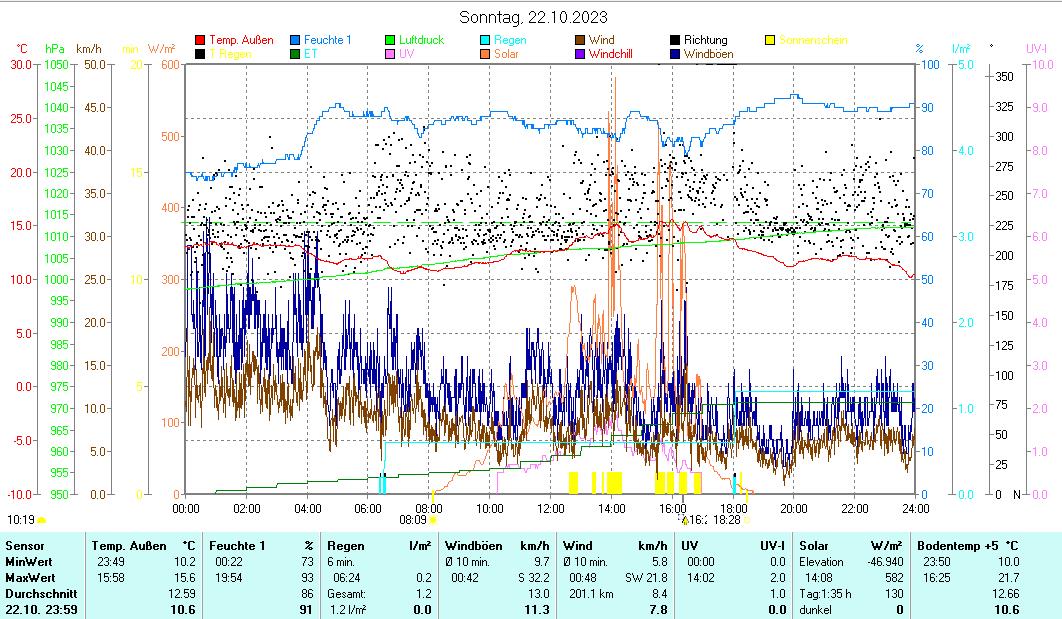Click the 12:00 time axis label
Viewport: 1062px width, 619px height.
(x=550, y=508)
